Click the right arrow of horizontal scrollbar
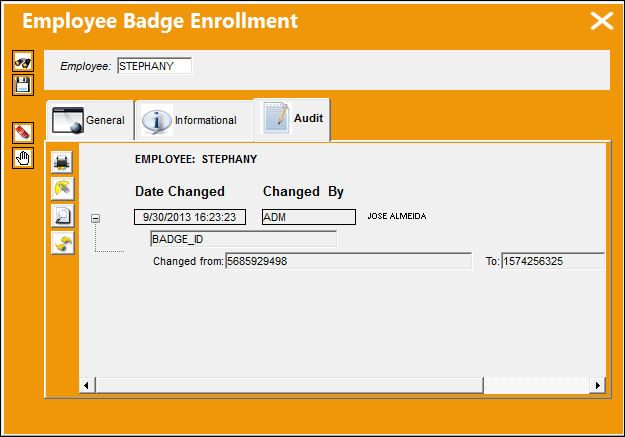Viewport: 625px width, 437px height. pos(597,385)
